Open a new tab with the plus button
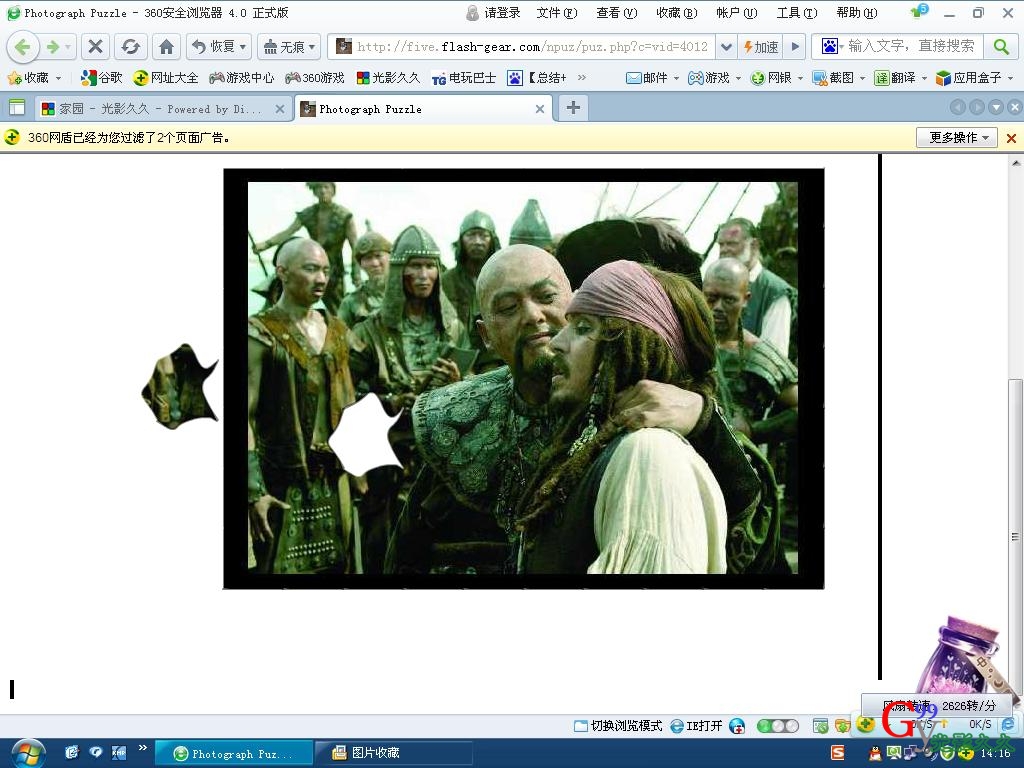The image size is (1024, 768). pyautogui.click(x=573, y=108)
